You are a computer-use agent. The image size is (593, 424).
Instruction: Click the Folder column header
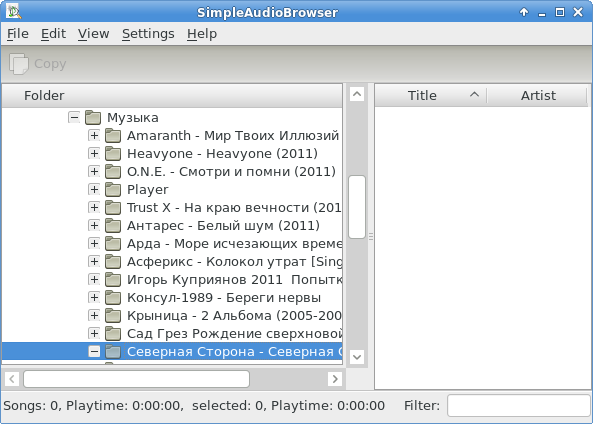click(x=172, y=96)
